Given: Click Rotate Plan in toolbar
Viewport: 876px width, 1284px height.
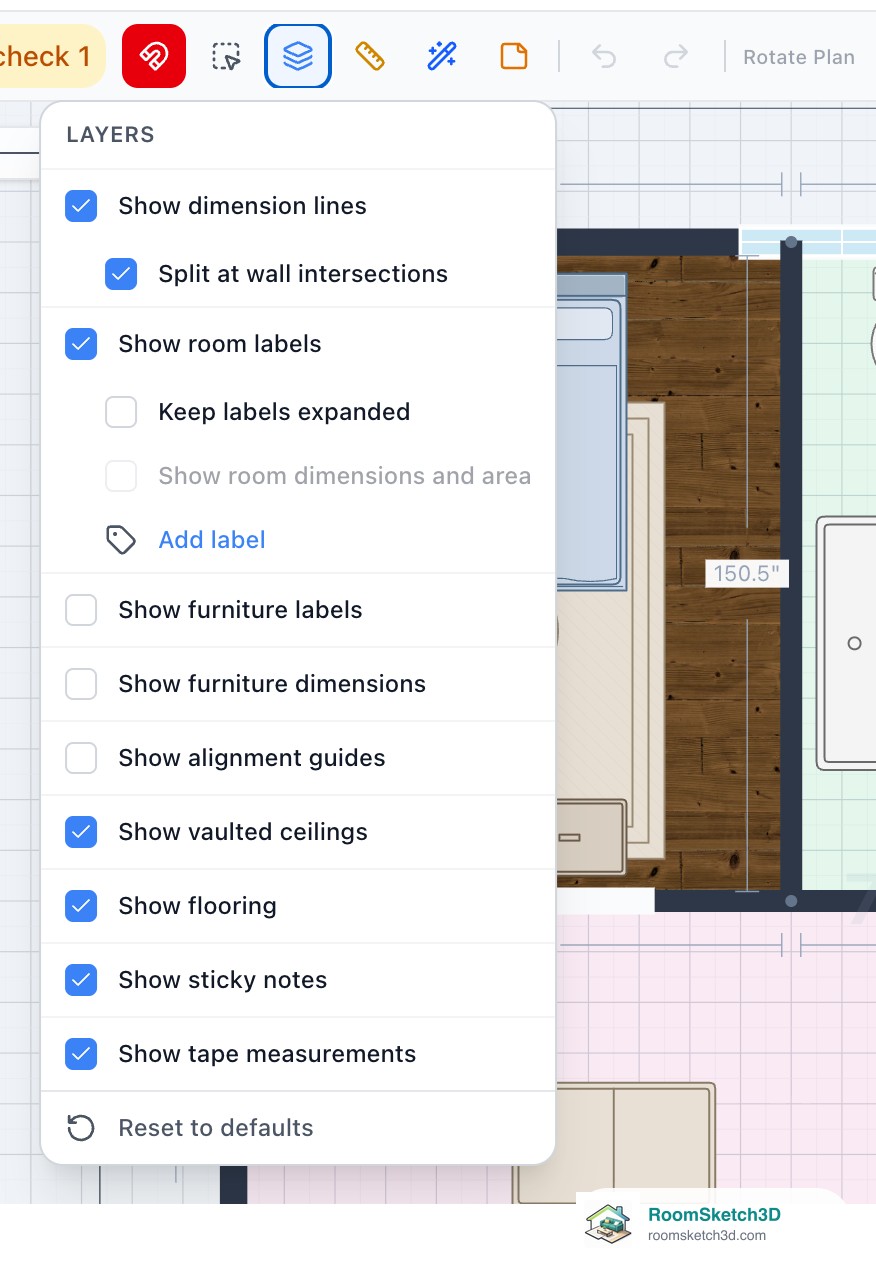Looking at the screenshot, I should coord(799,57).
